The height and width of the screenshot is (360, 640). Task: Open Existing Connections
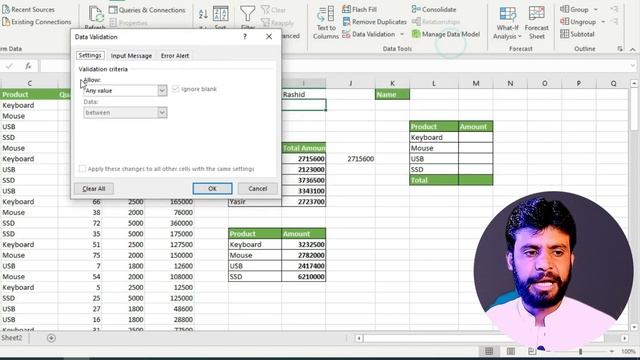click(x=36, y=22)
